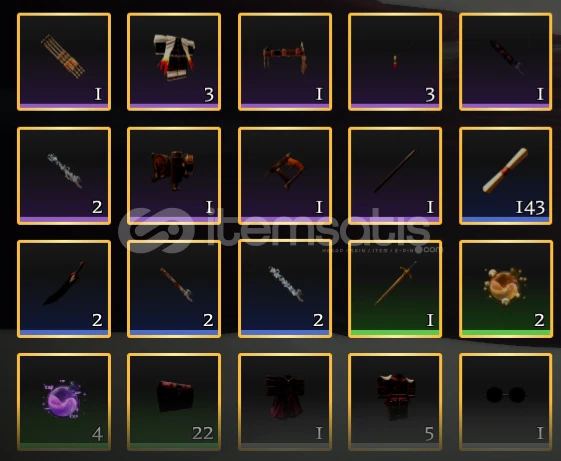Open the dark chest item with count 22
561x461 pixels.
click(174, 402)
